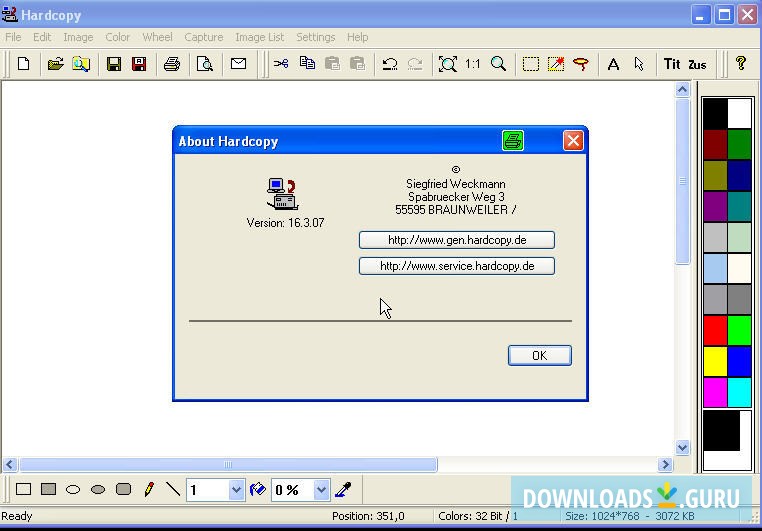Click the horizontal scrollbar left arrow
The height and width of the screenshot is (531, 762).
point(10,465)
